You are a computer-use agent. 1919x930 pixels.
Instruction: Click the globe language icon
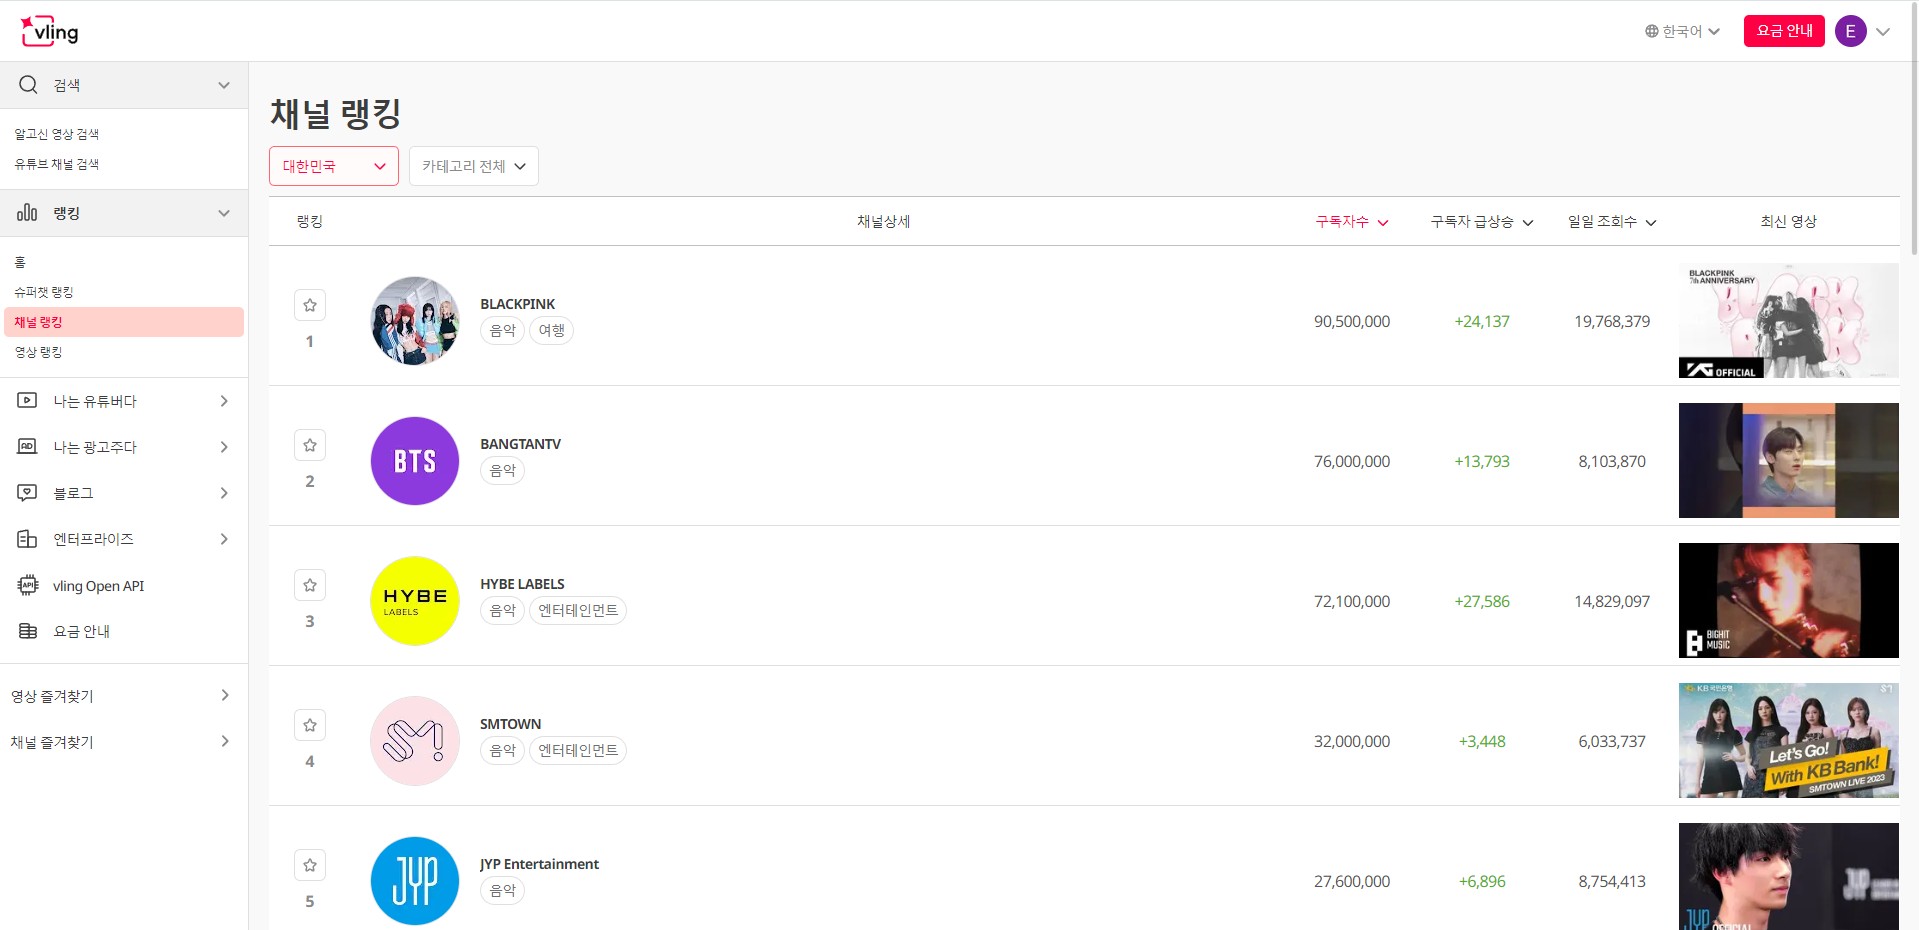pos(1652,31)
